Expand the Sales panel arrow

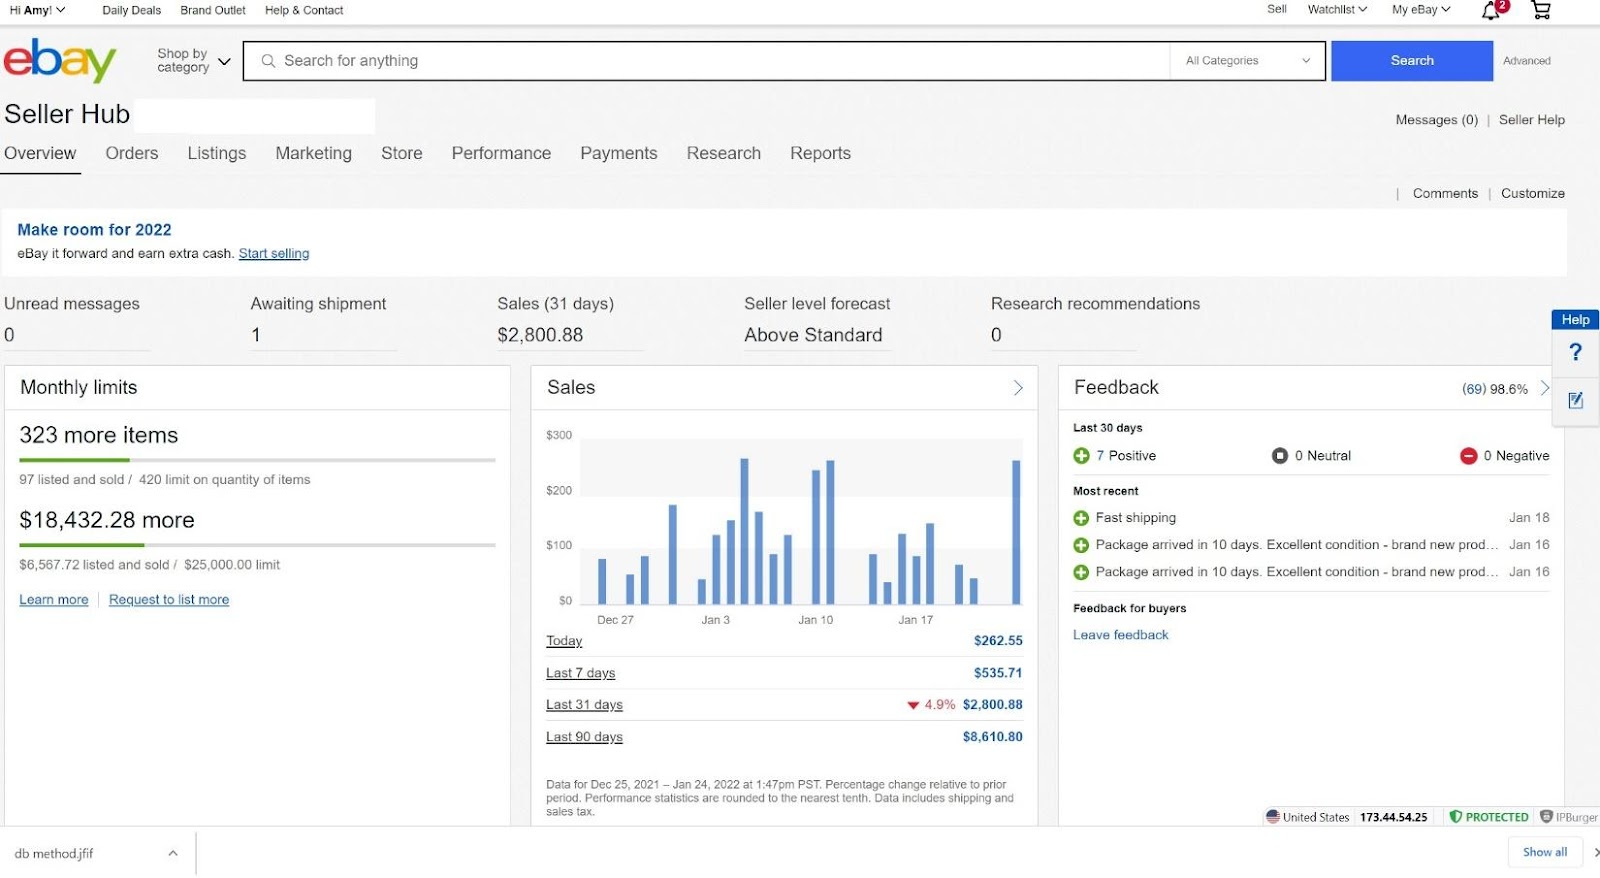click(1018, 388)
